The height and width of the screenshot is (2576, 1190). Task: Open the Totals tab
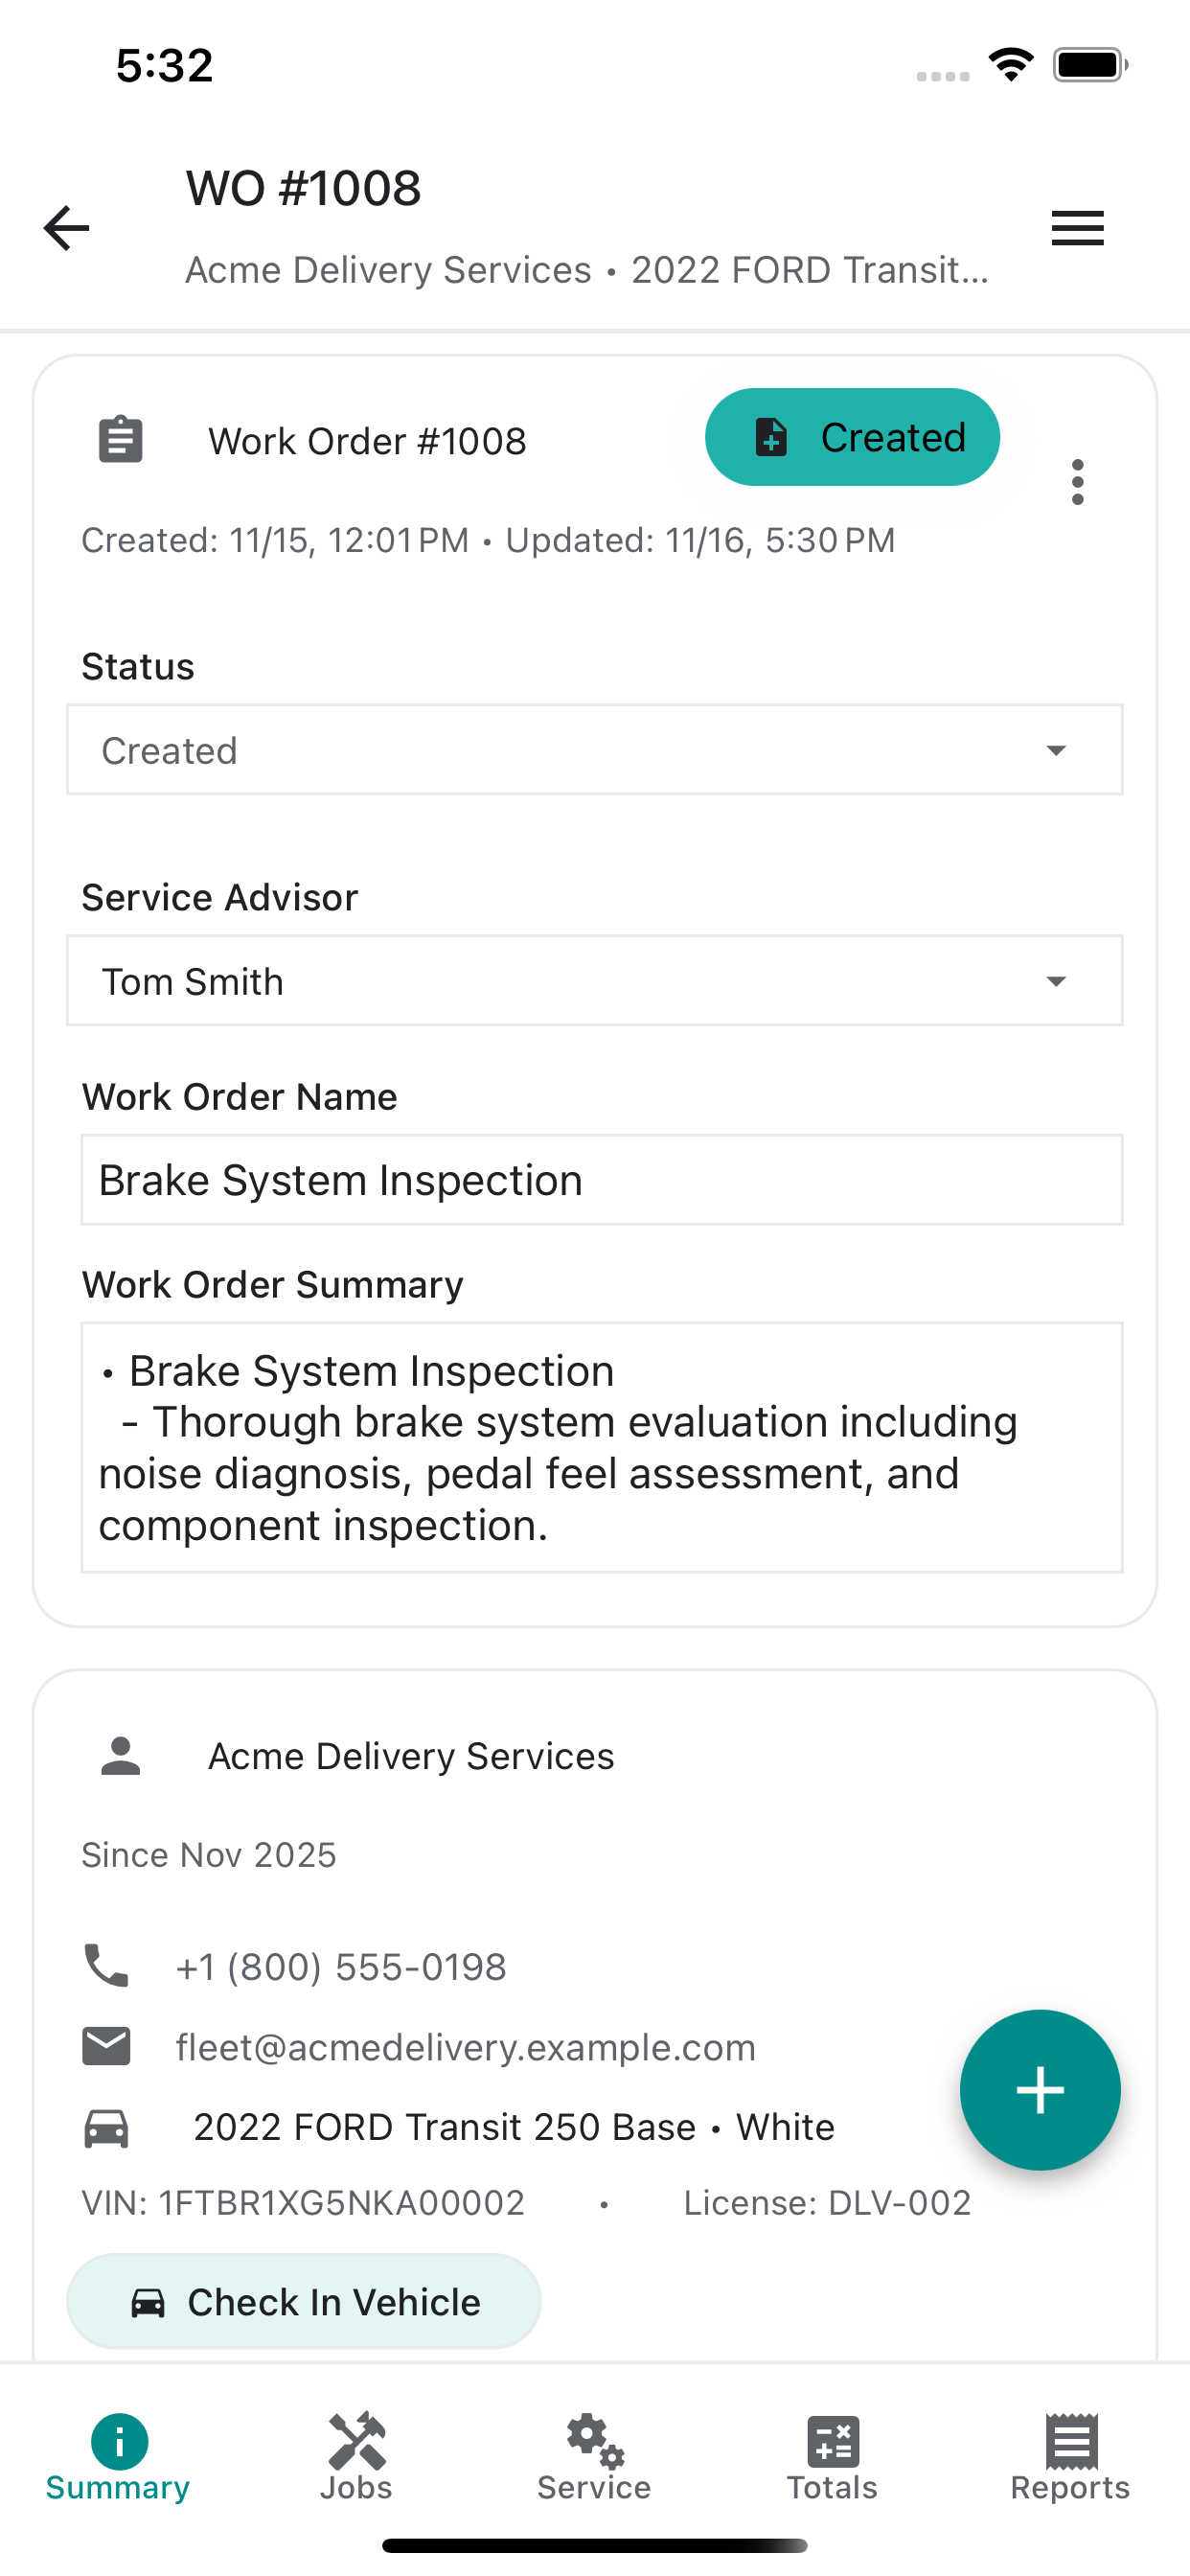[x=832, y=2455]
